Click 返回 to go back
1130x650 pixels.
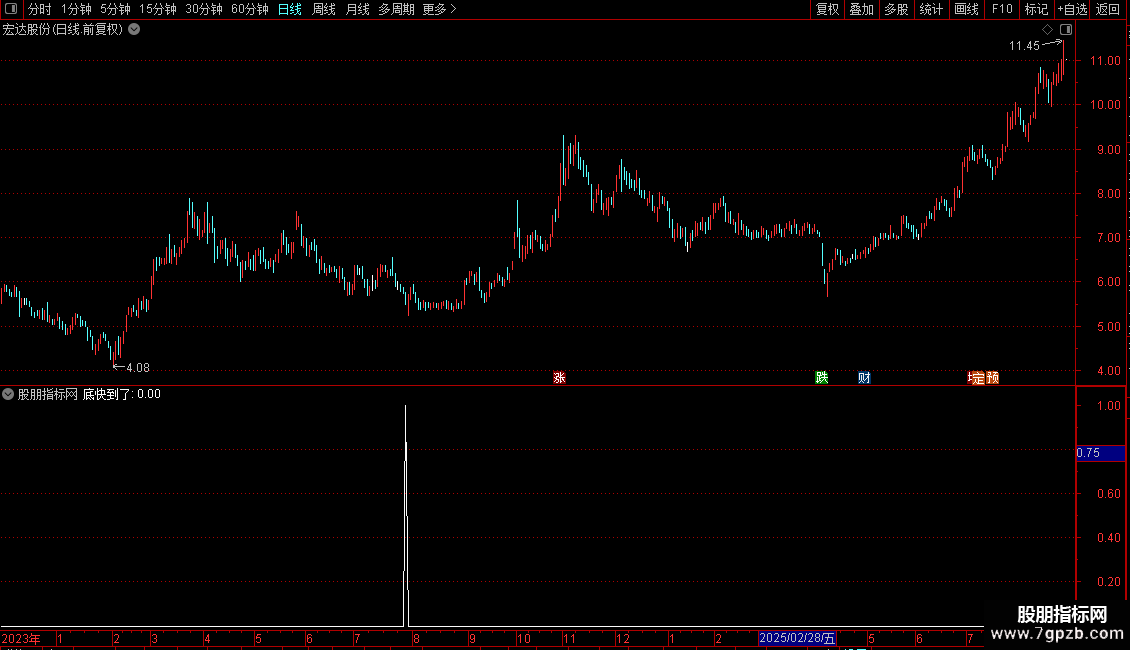[x=1108, y=9]
